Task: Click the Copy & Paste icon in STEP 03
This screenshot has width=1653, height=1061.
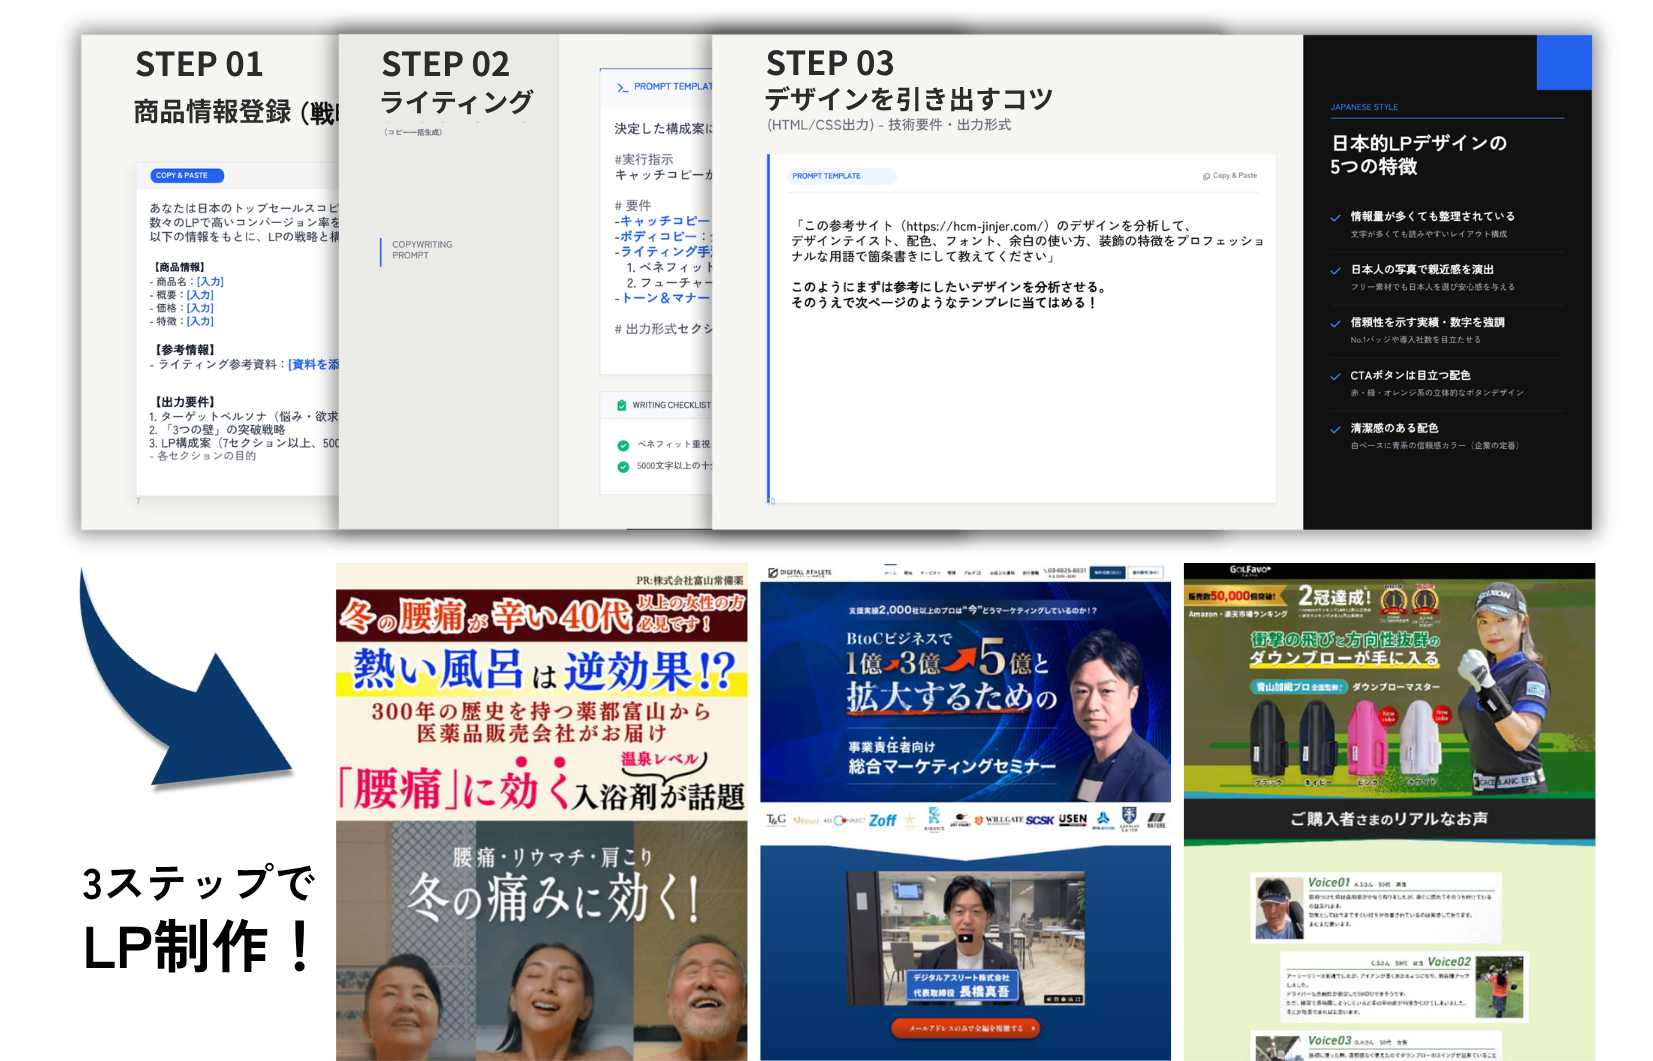Action: [1206, 176]
